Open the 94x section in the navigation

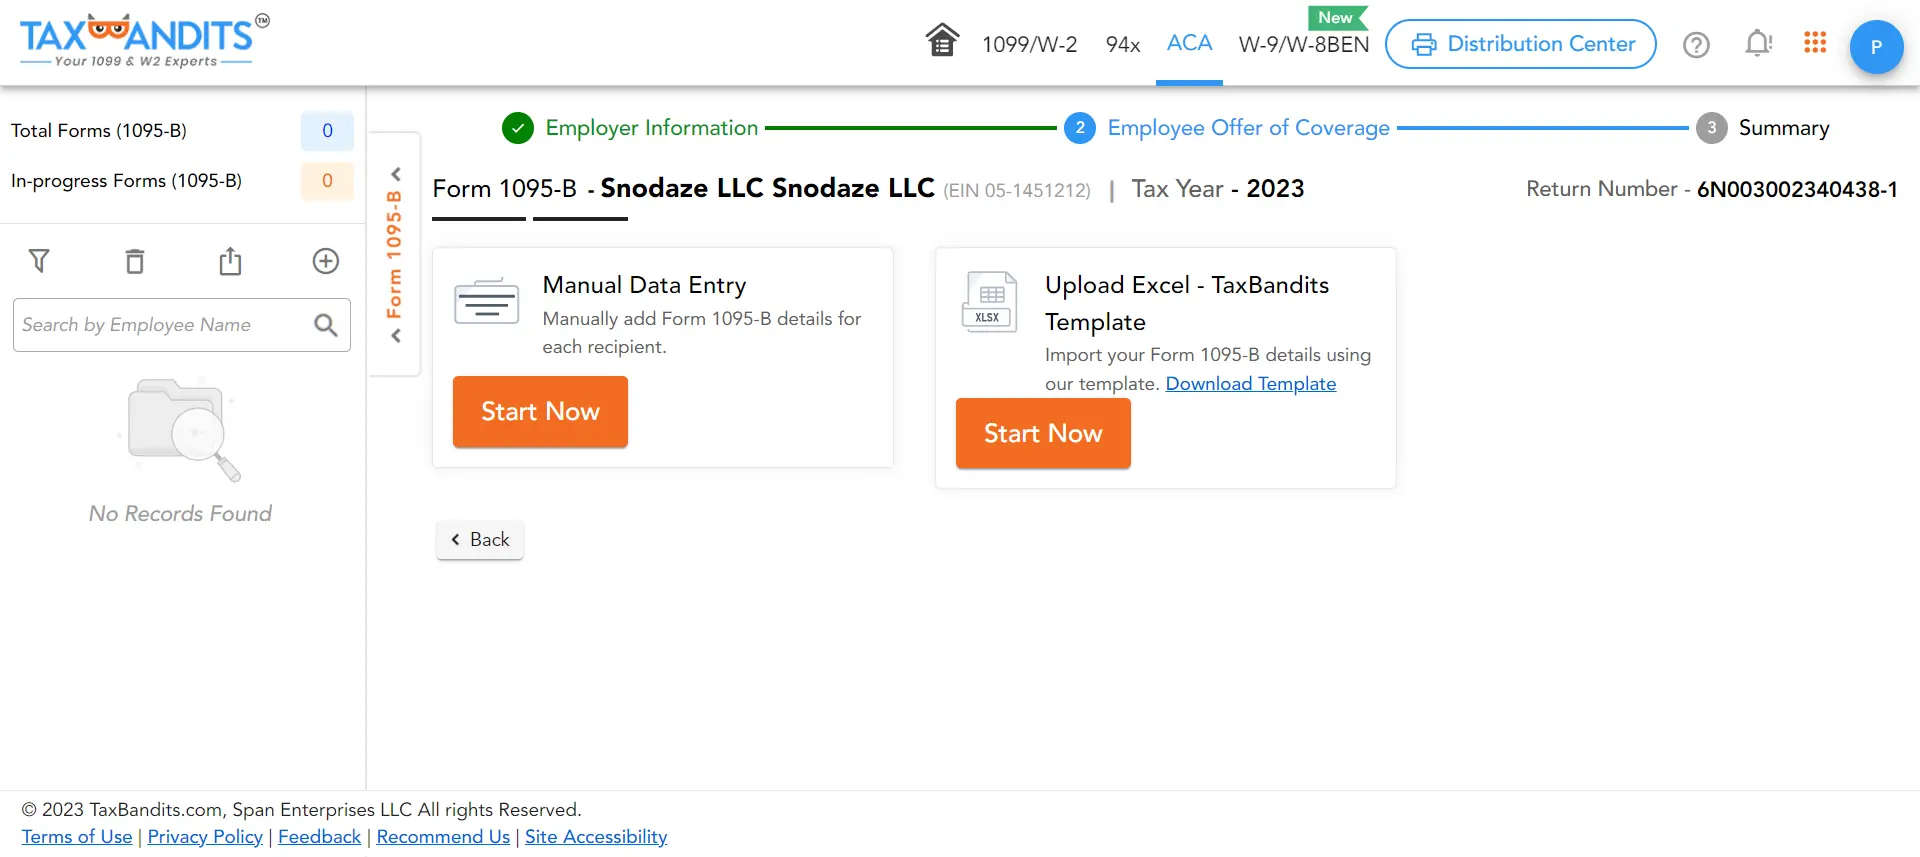(x=1122, y=44)
